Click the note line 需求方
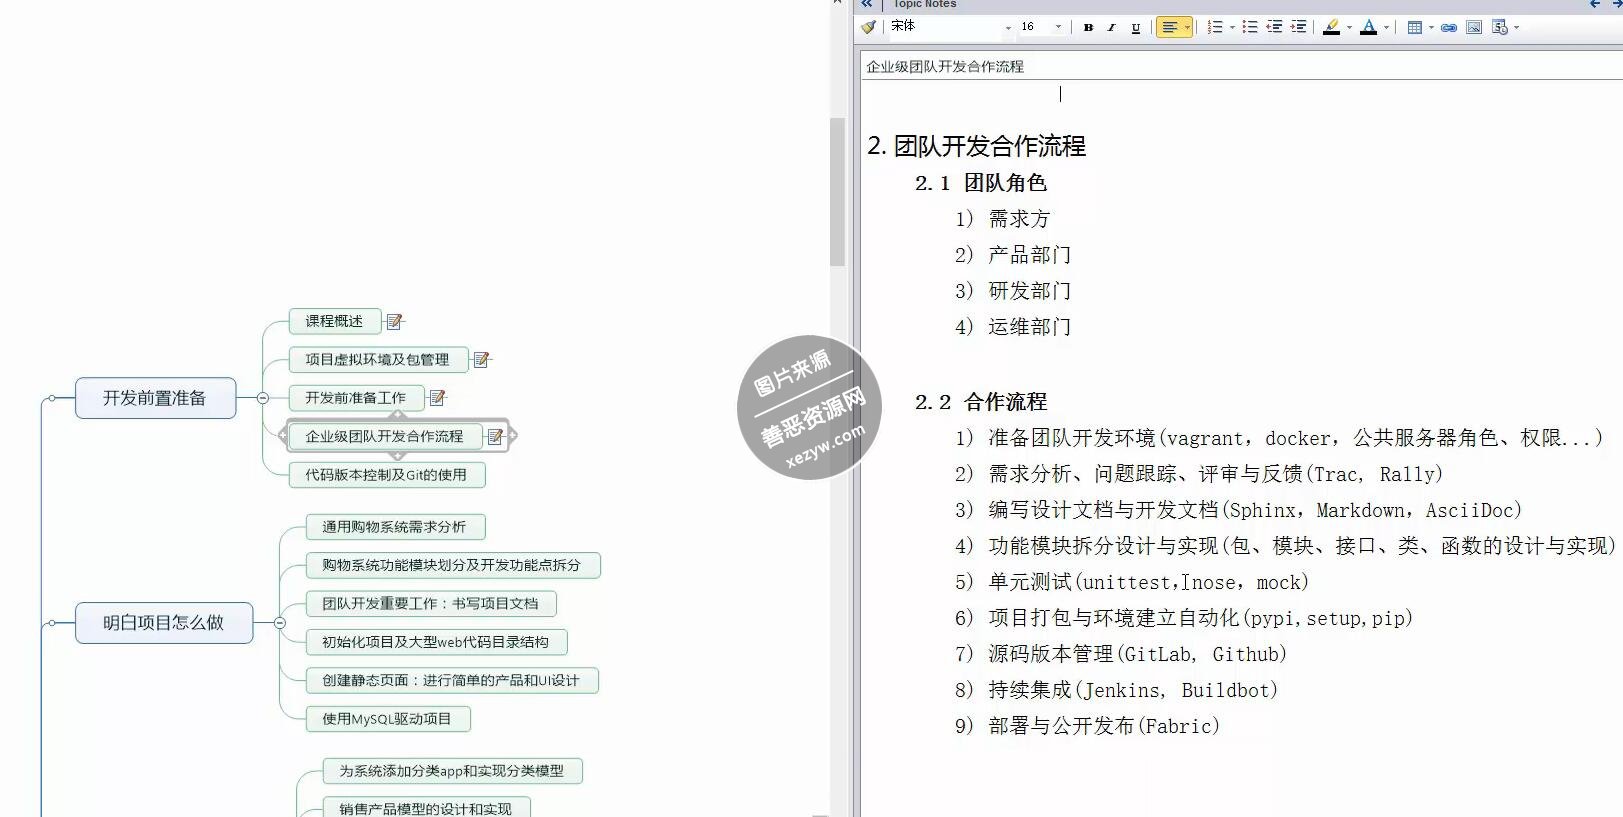This screenshot has width=1623, height=817. tap(1019, 219)
